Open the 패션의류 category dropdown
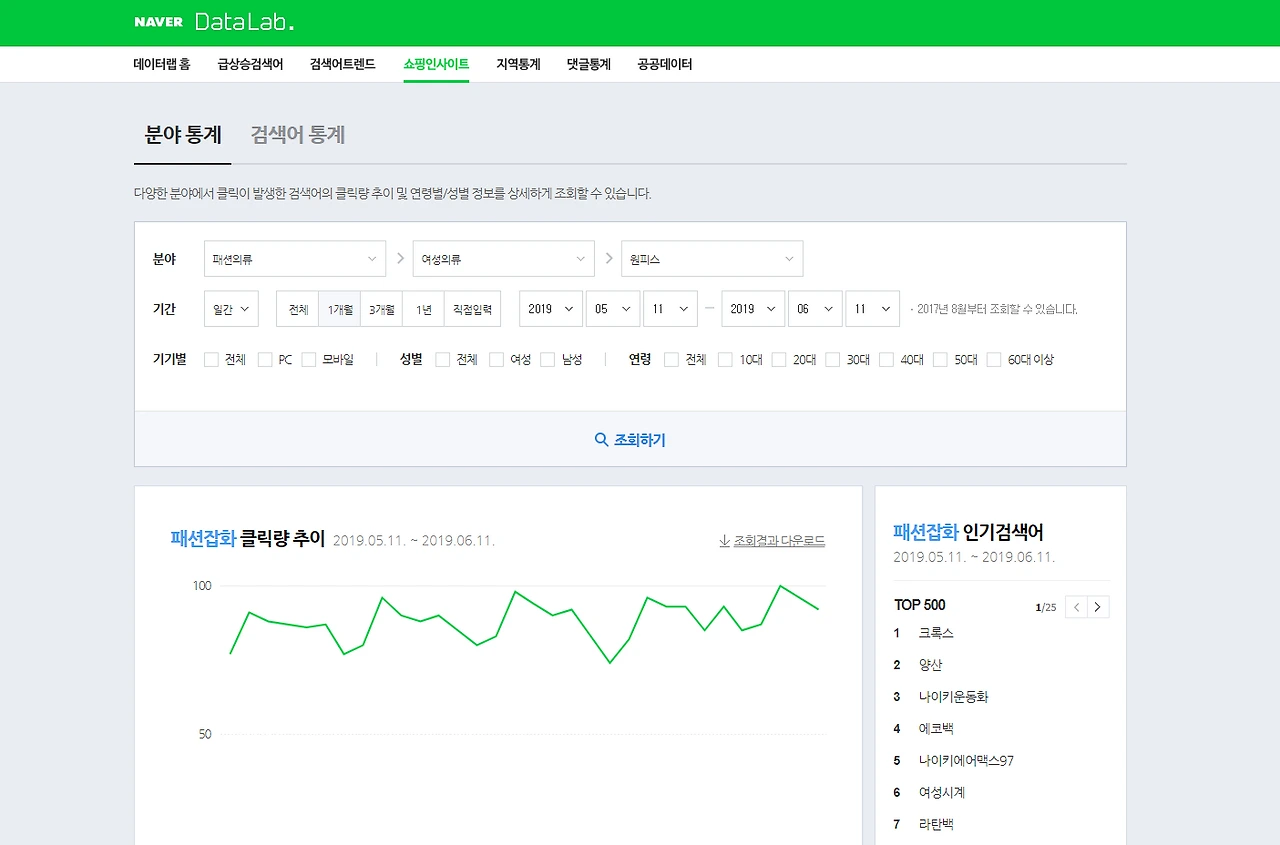This screenshot has height=845, width=1280. (x=294, y=258)
